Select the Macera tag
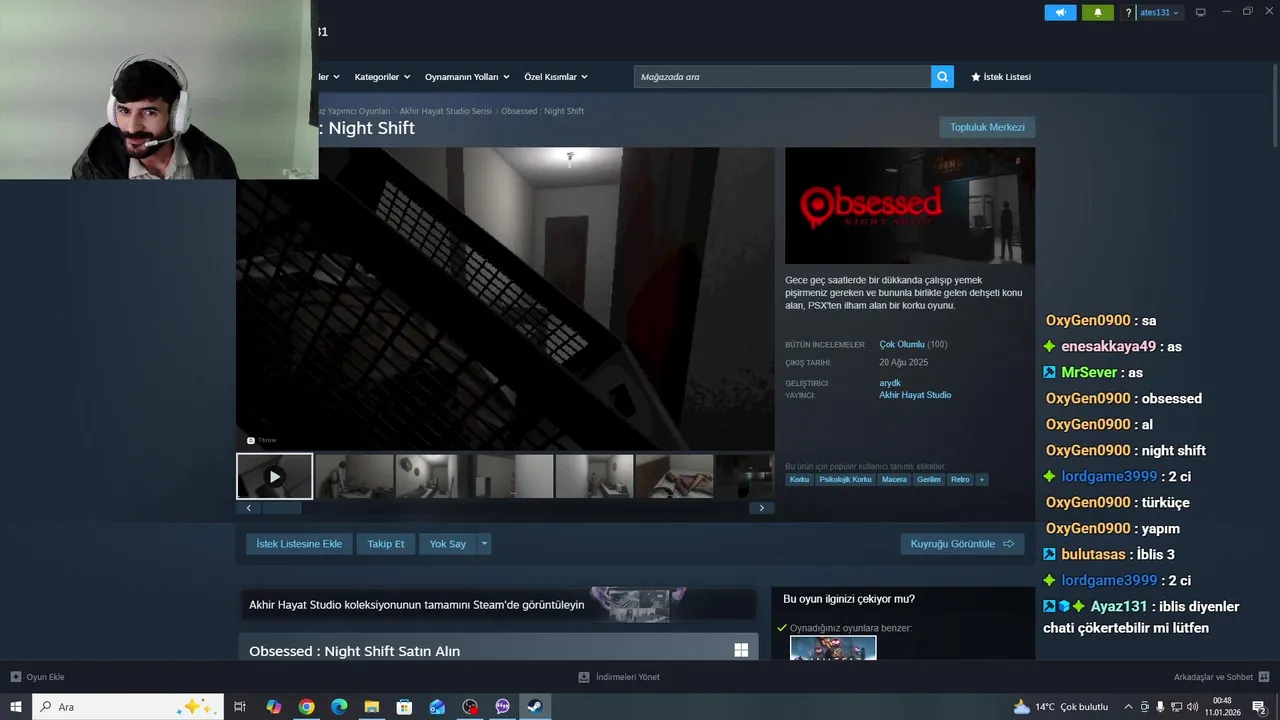 (894, 480)
